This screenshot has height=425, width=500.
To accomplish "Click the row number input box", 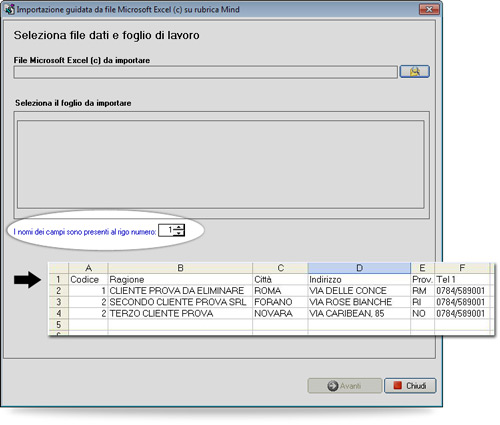I will 167,230.
